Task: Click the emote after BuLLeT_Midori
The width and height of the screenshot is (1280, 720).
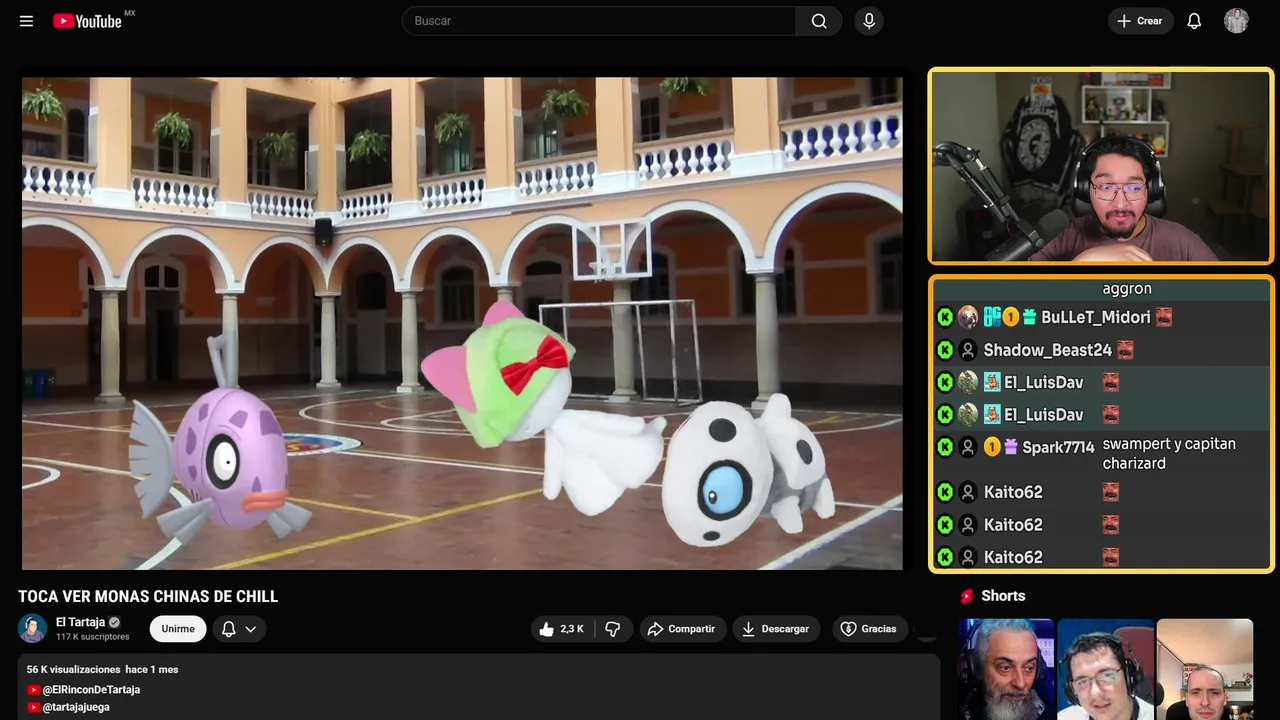Action: click(1163, 317)
